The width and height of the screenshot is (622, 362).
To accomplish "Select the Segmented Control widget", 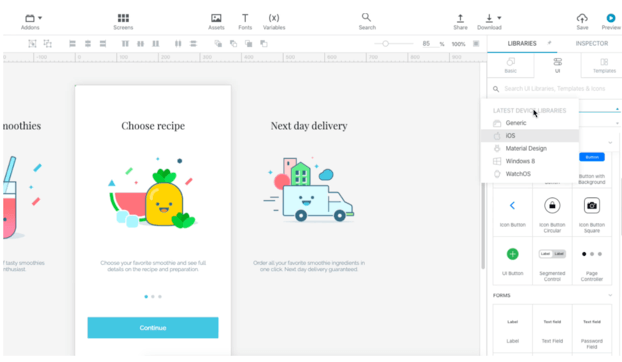I will 552,260.
